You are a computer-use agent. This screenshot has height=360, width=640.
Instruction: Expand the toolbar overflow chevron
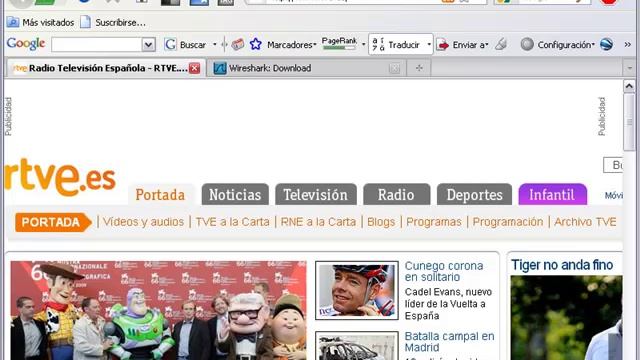coord(628,44)
